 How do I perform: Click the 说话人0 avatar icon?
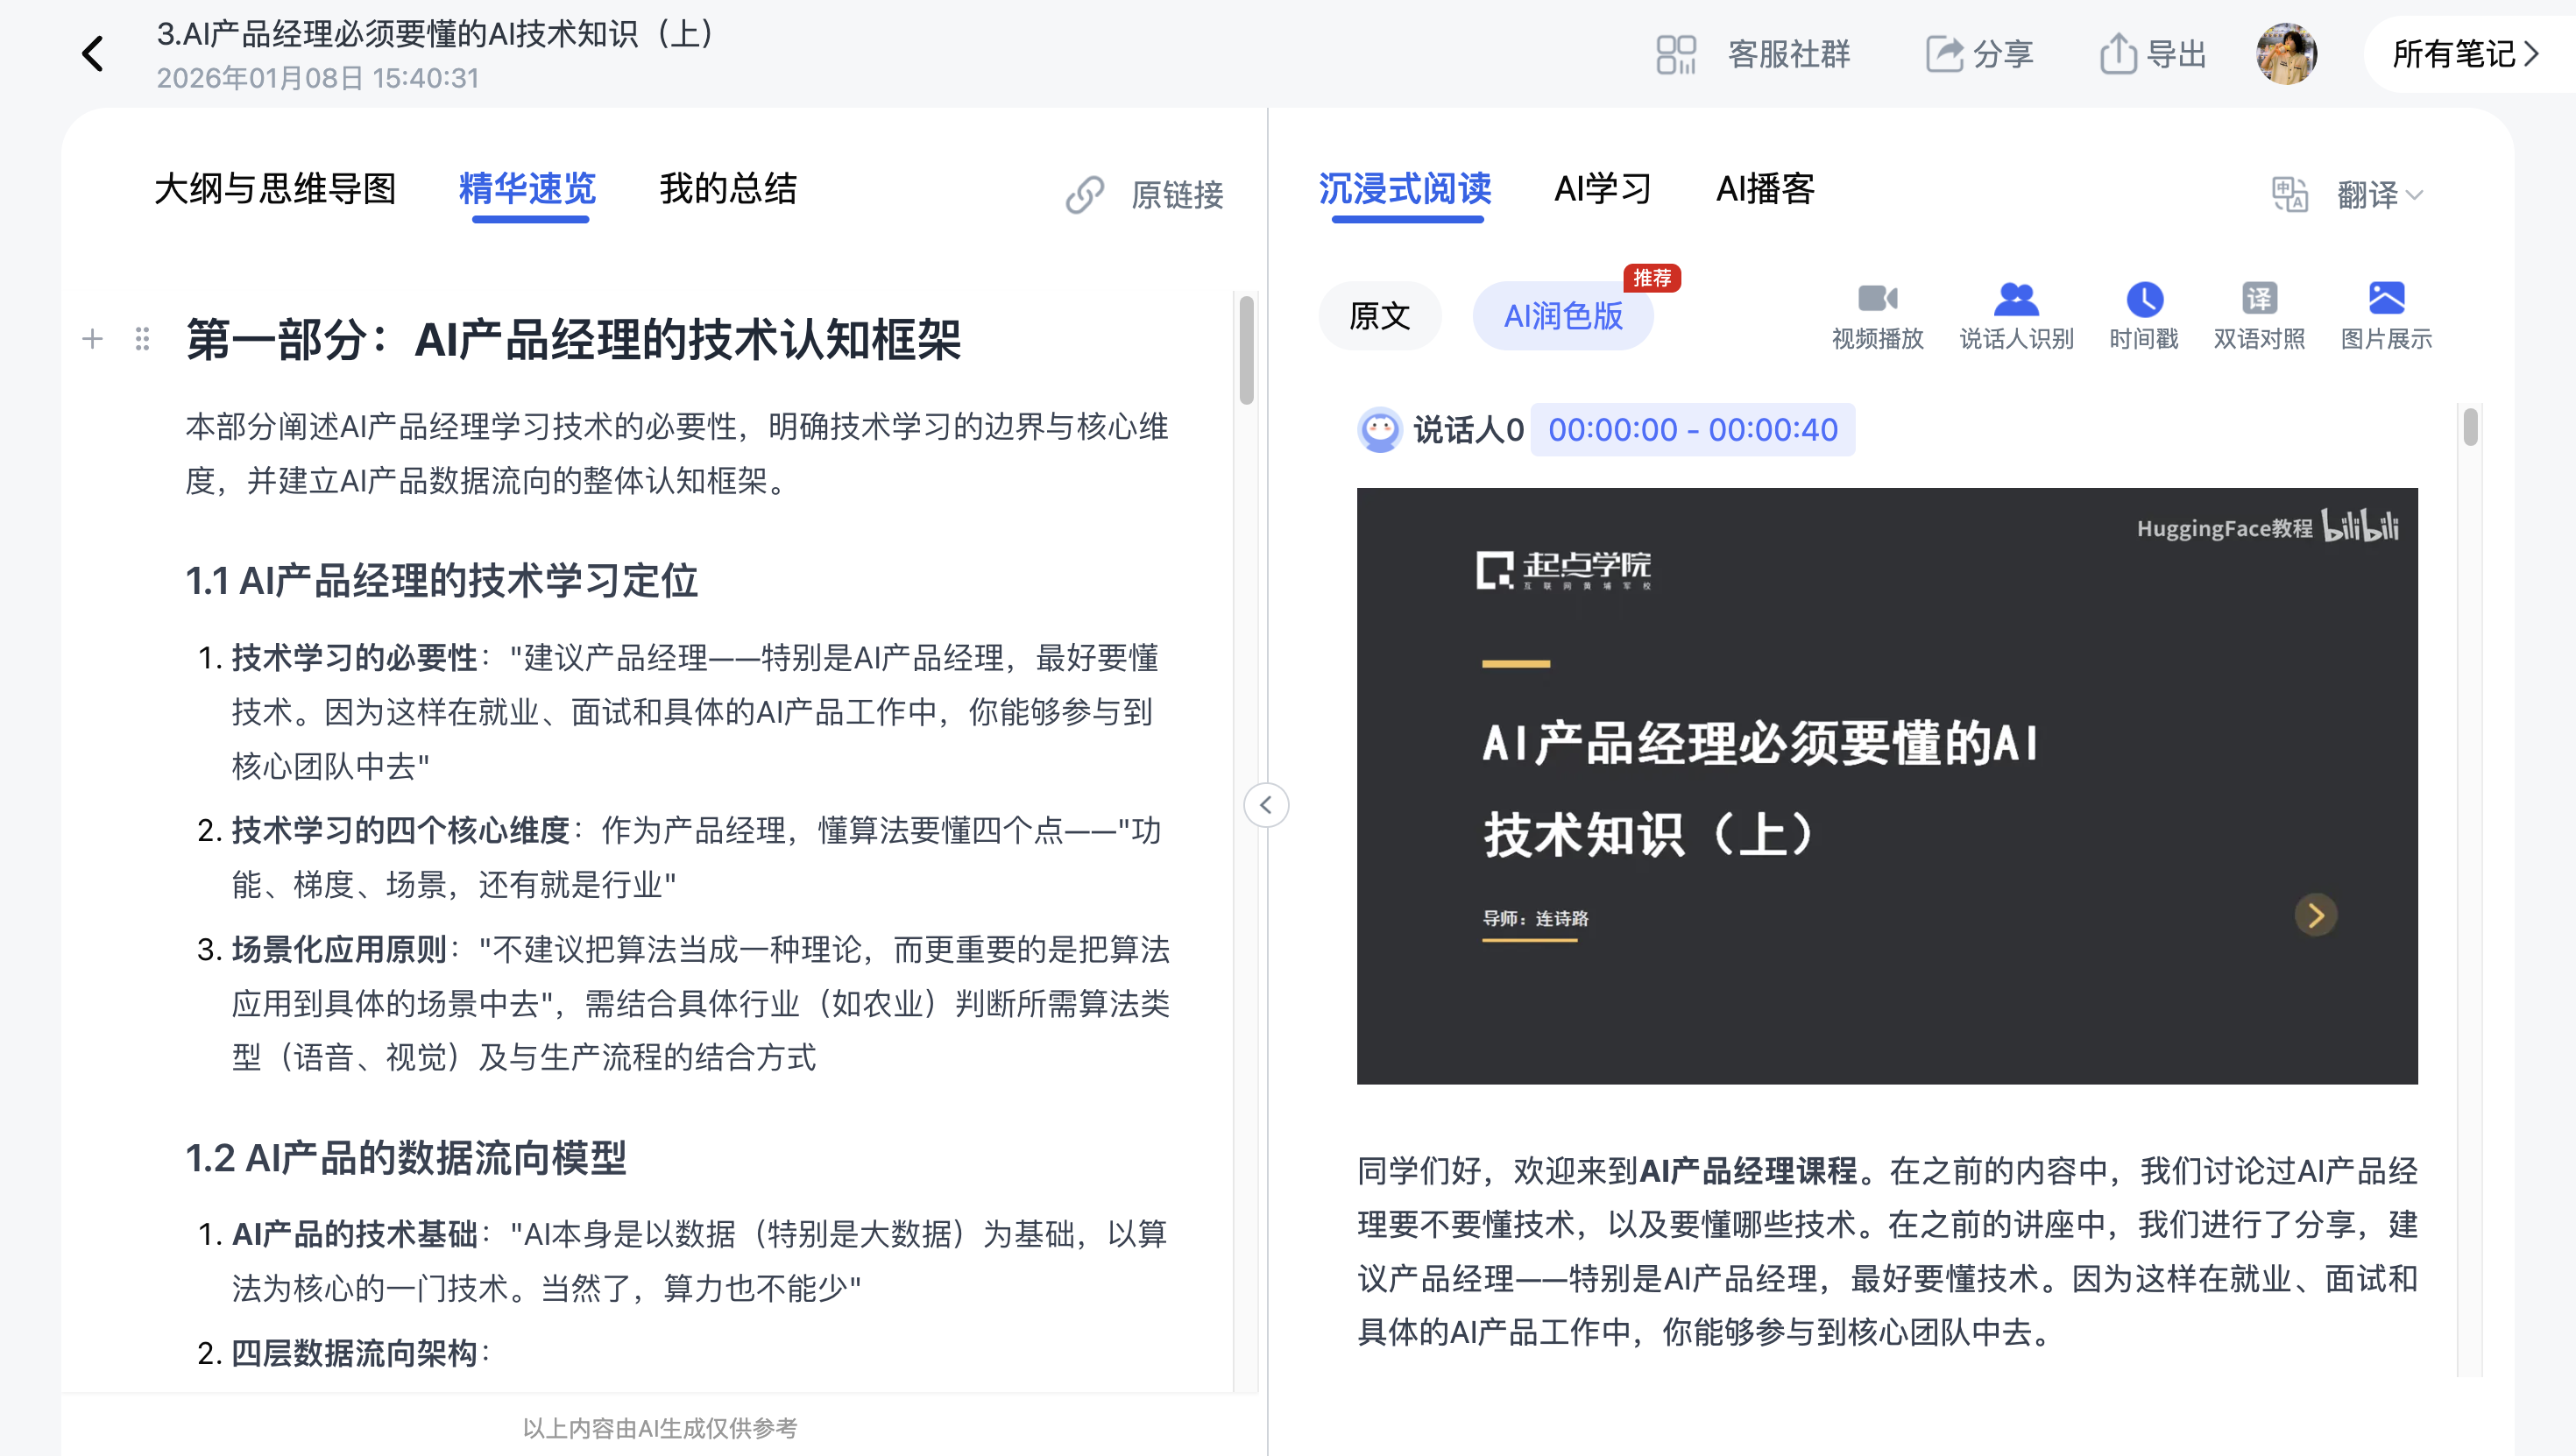tap(1380, 430)
